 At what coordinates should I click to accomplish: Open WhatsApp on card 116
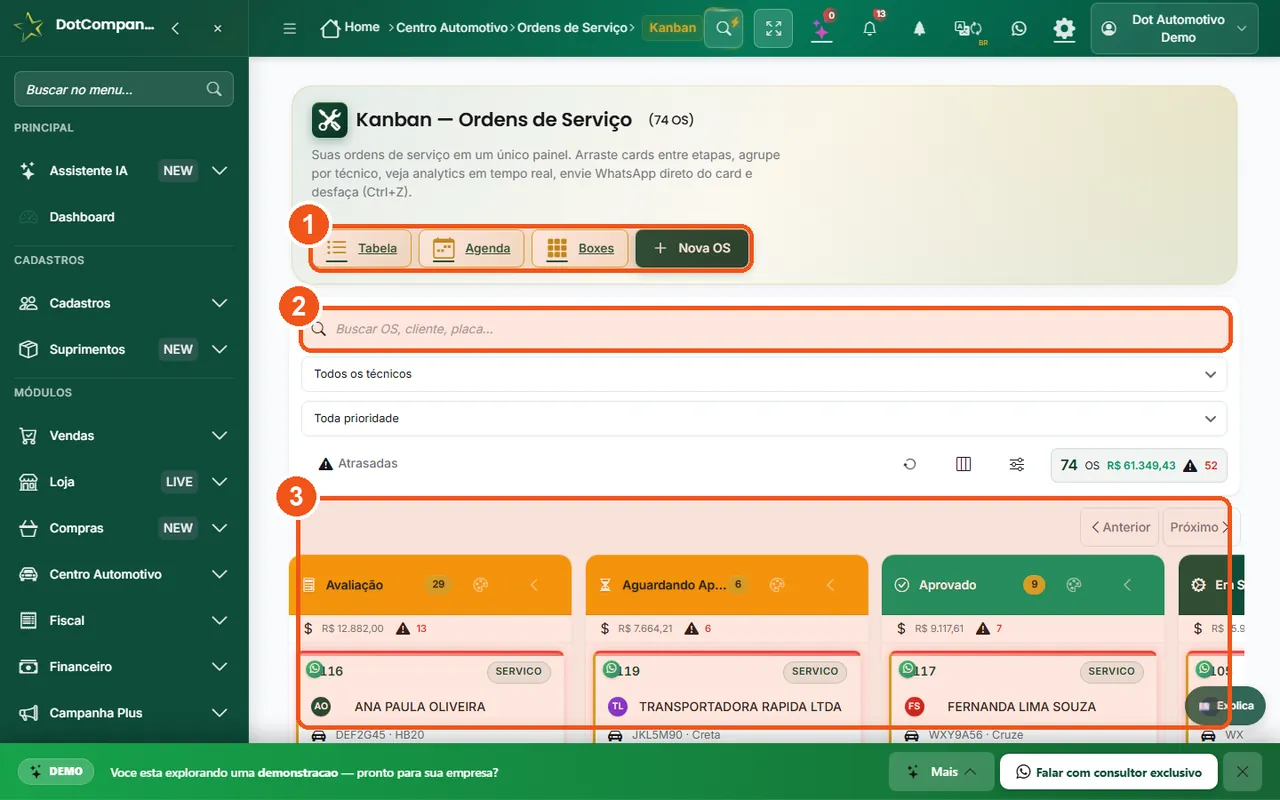pyautogui.click(x=315, y=668)
